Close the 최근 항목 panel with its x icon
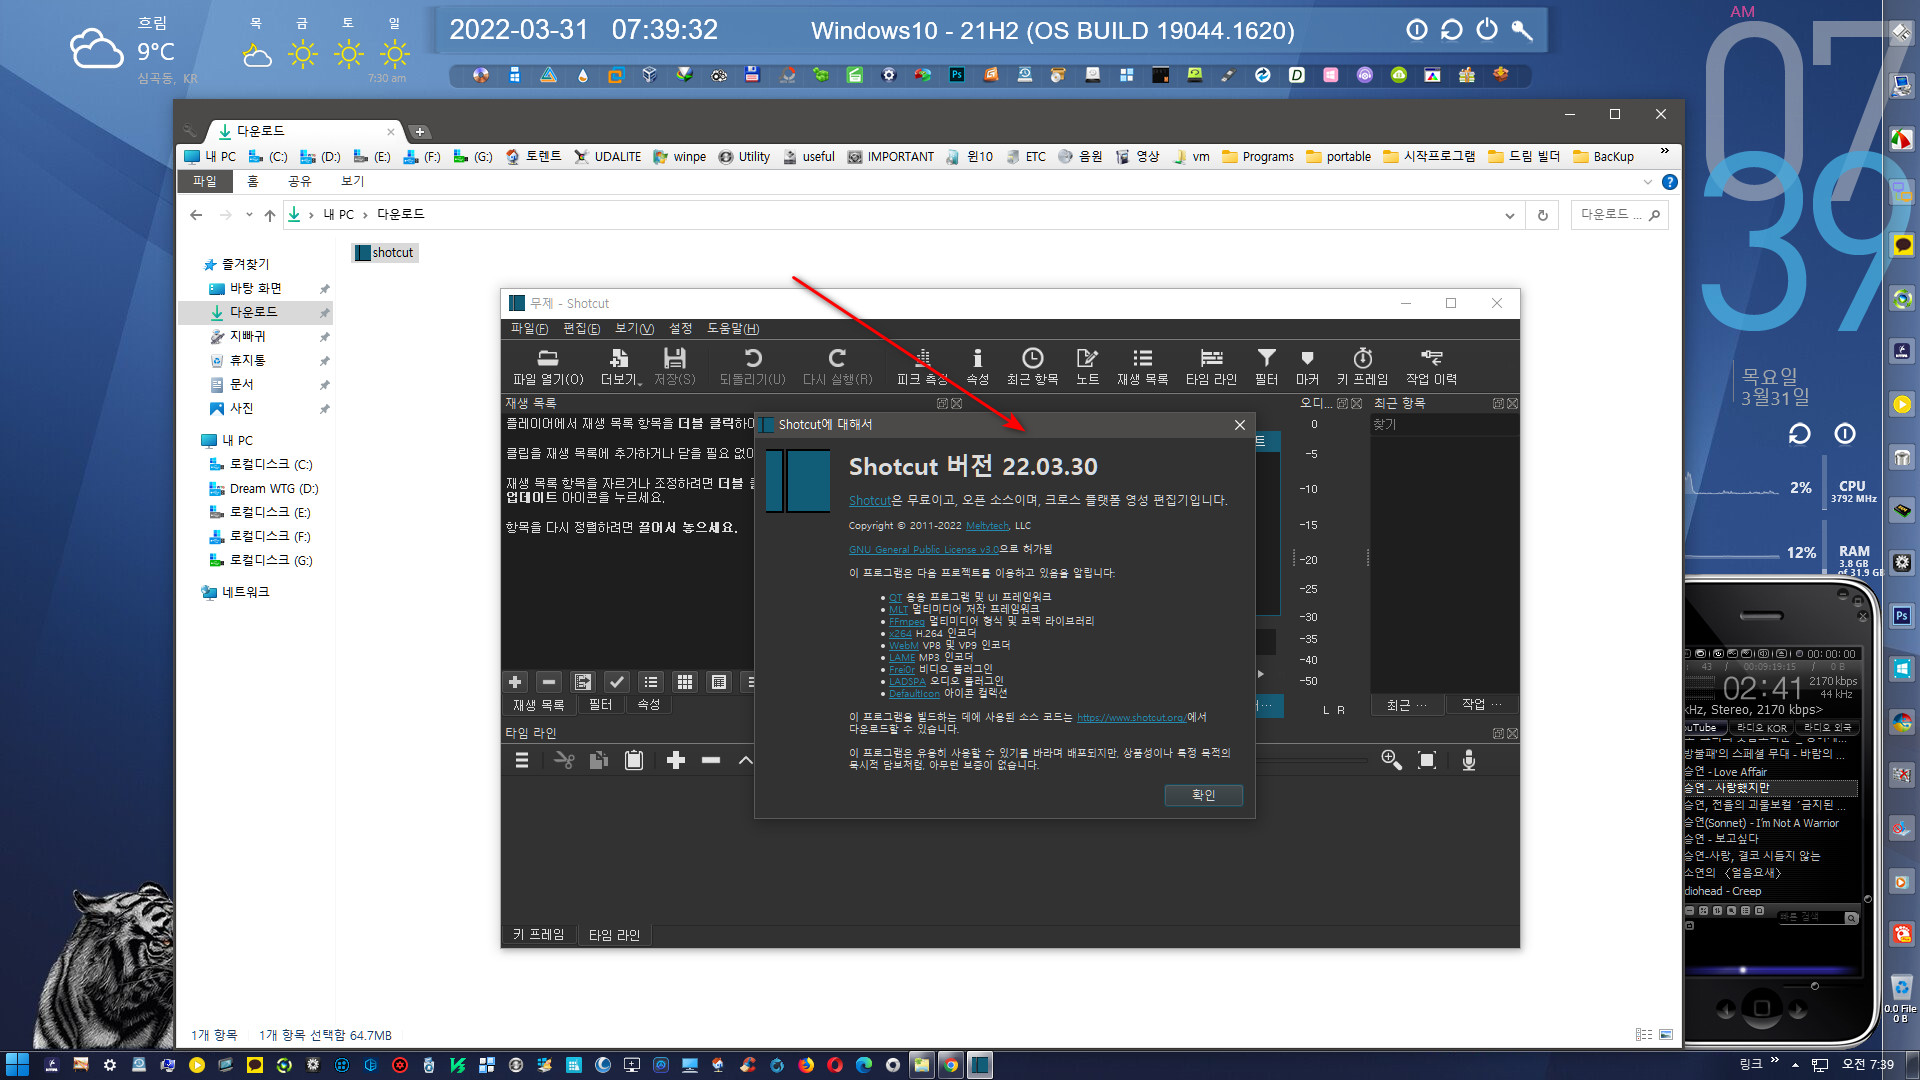 1512,403
